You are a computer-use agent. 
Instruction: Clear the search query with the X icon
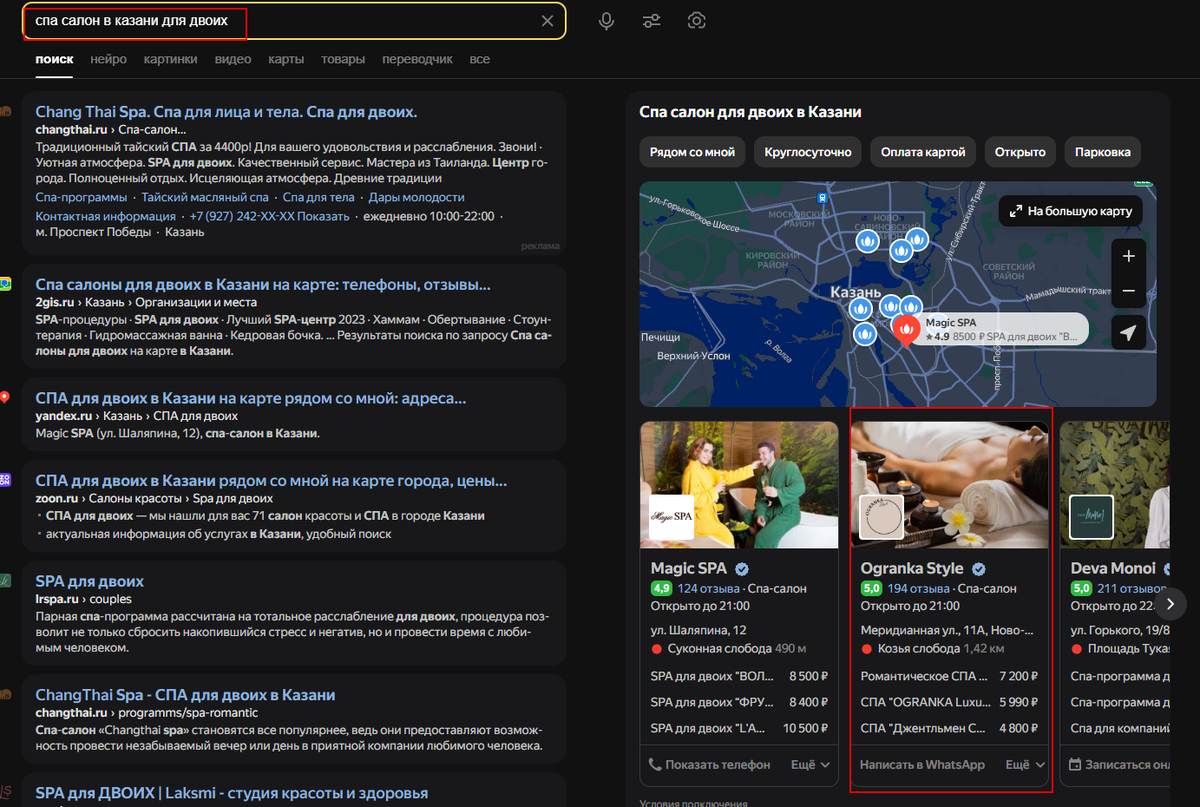(547, 21)
